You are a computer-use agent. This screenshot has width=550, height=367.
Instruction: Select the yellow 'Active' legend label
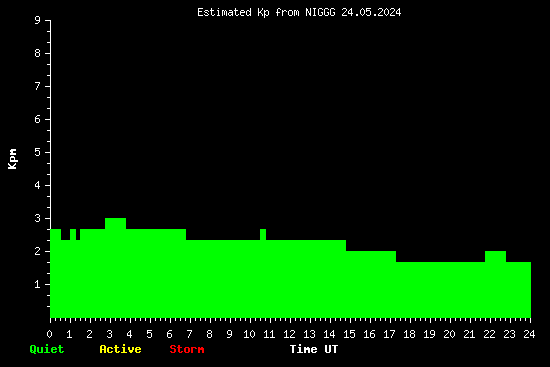pos(120,349)
